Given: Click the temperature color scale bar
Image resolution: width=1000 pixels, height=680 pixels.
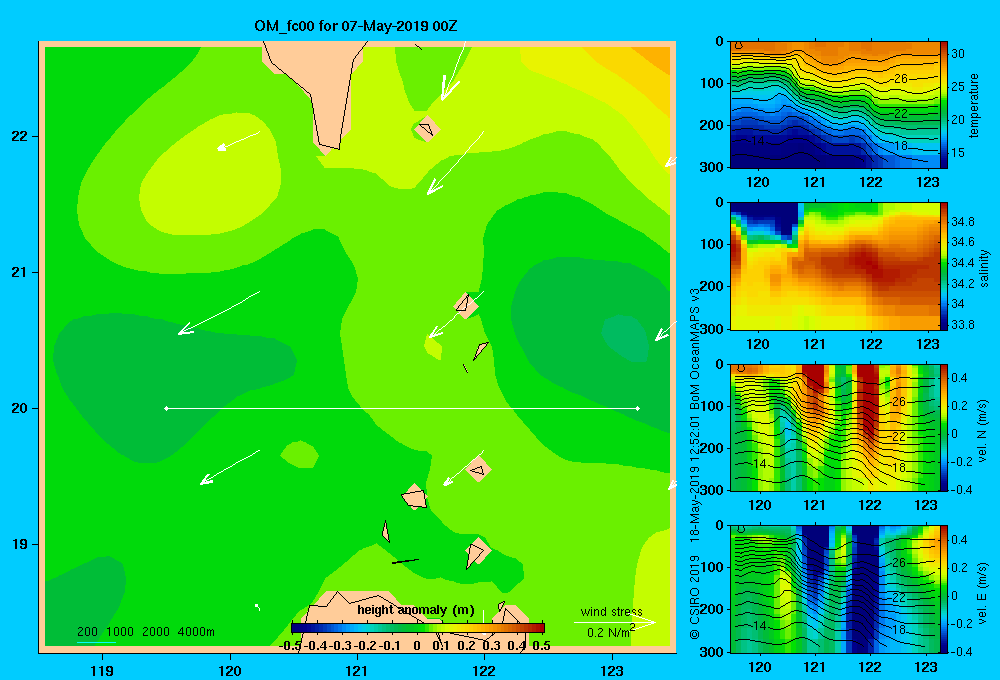Looking at the screenshot, I should (943, 105).
